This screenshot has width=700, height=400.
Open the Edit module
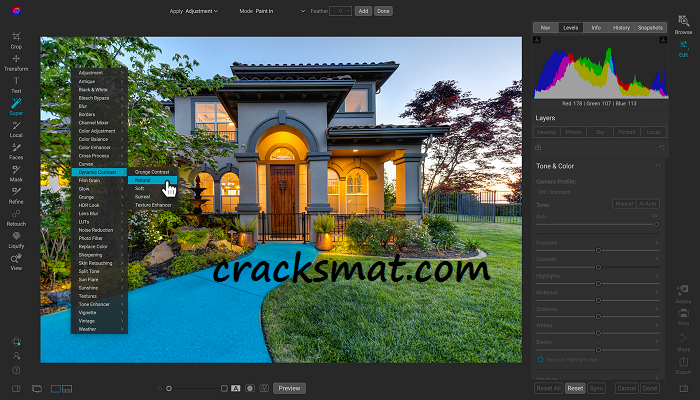(683, 49)
